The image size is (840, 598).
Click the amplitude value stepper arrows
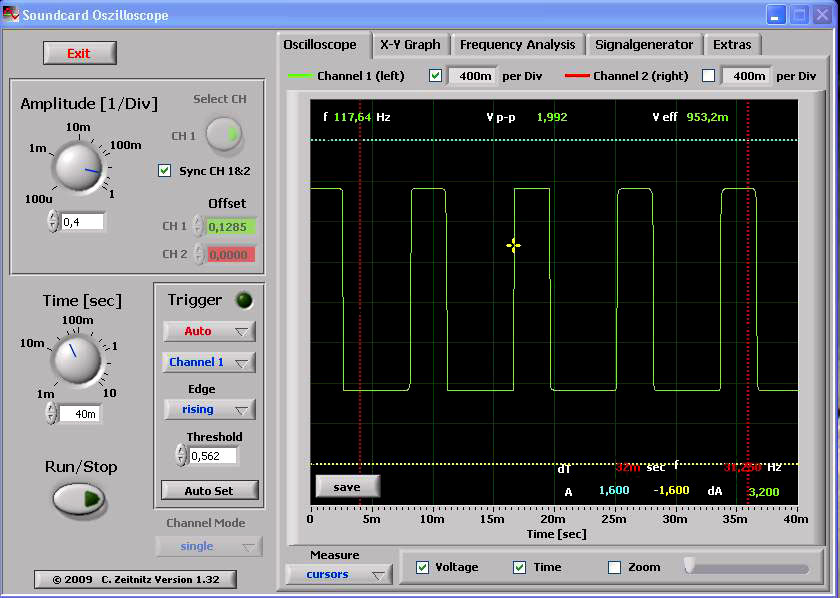pos(52,221)
